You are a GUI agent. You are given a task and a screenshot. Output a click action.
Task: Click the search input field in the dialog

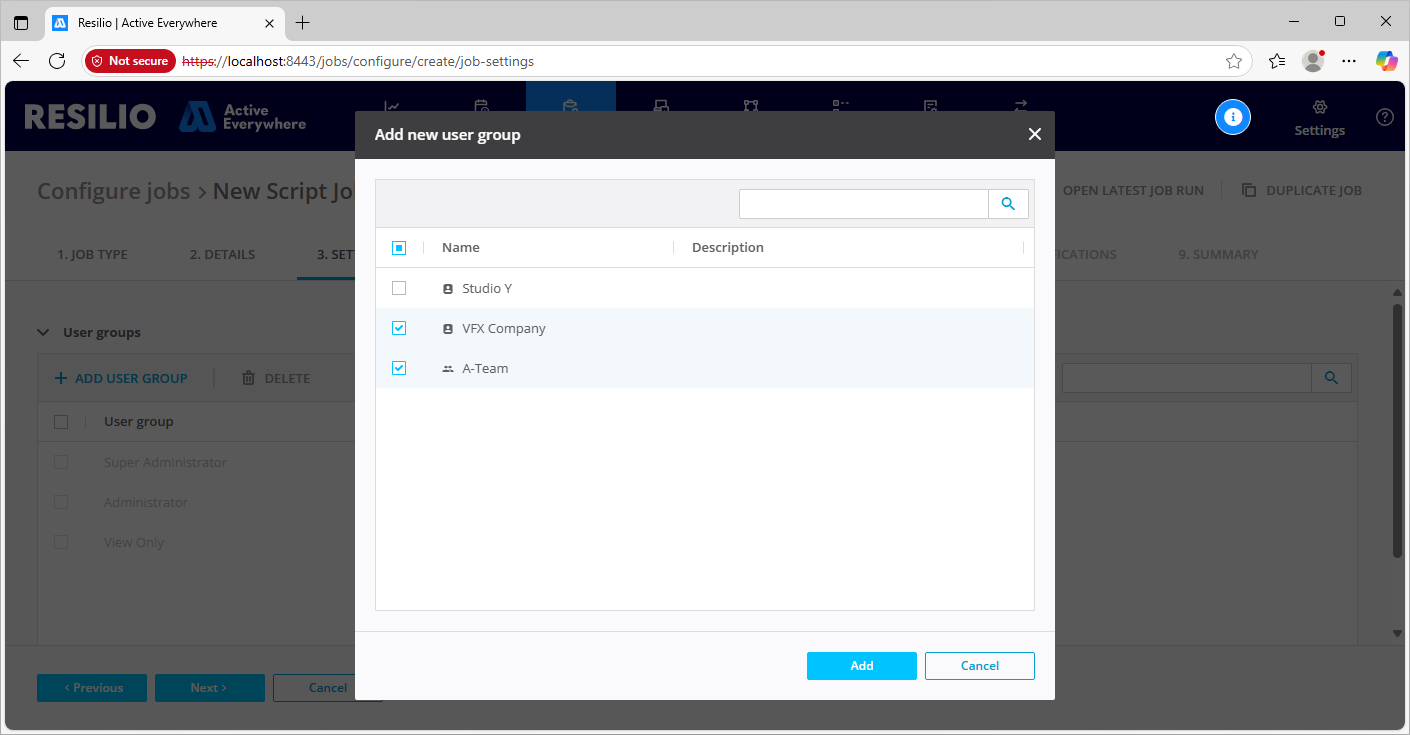(863, 204)
